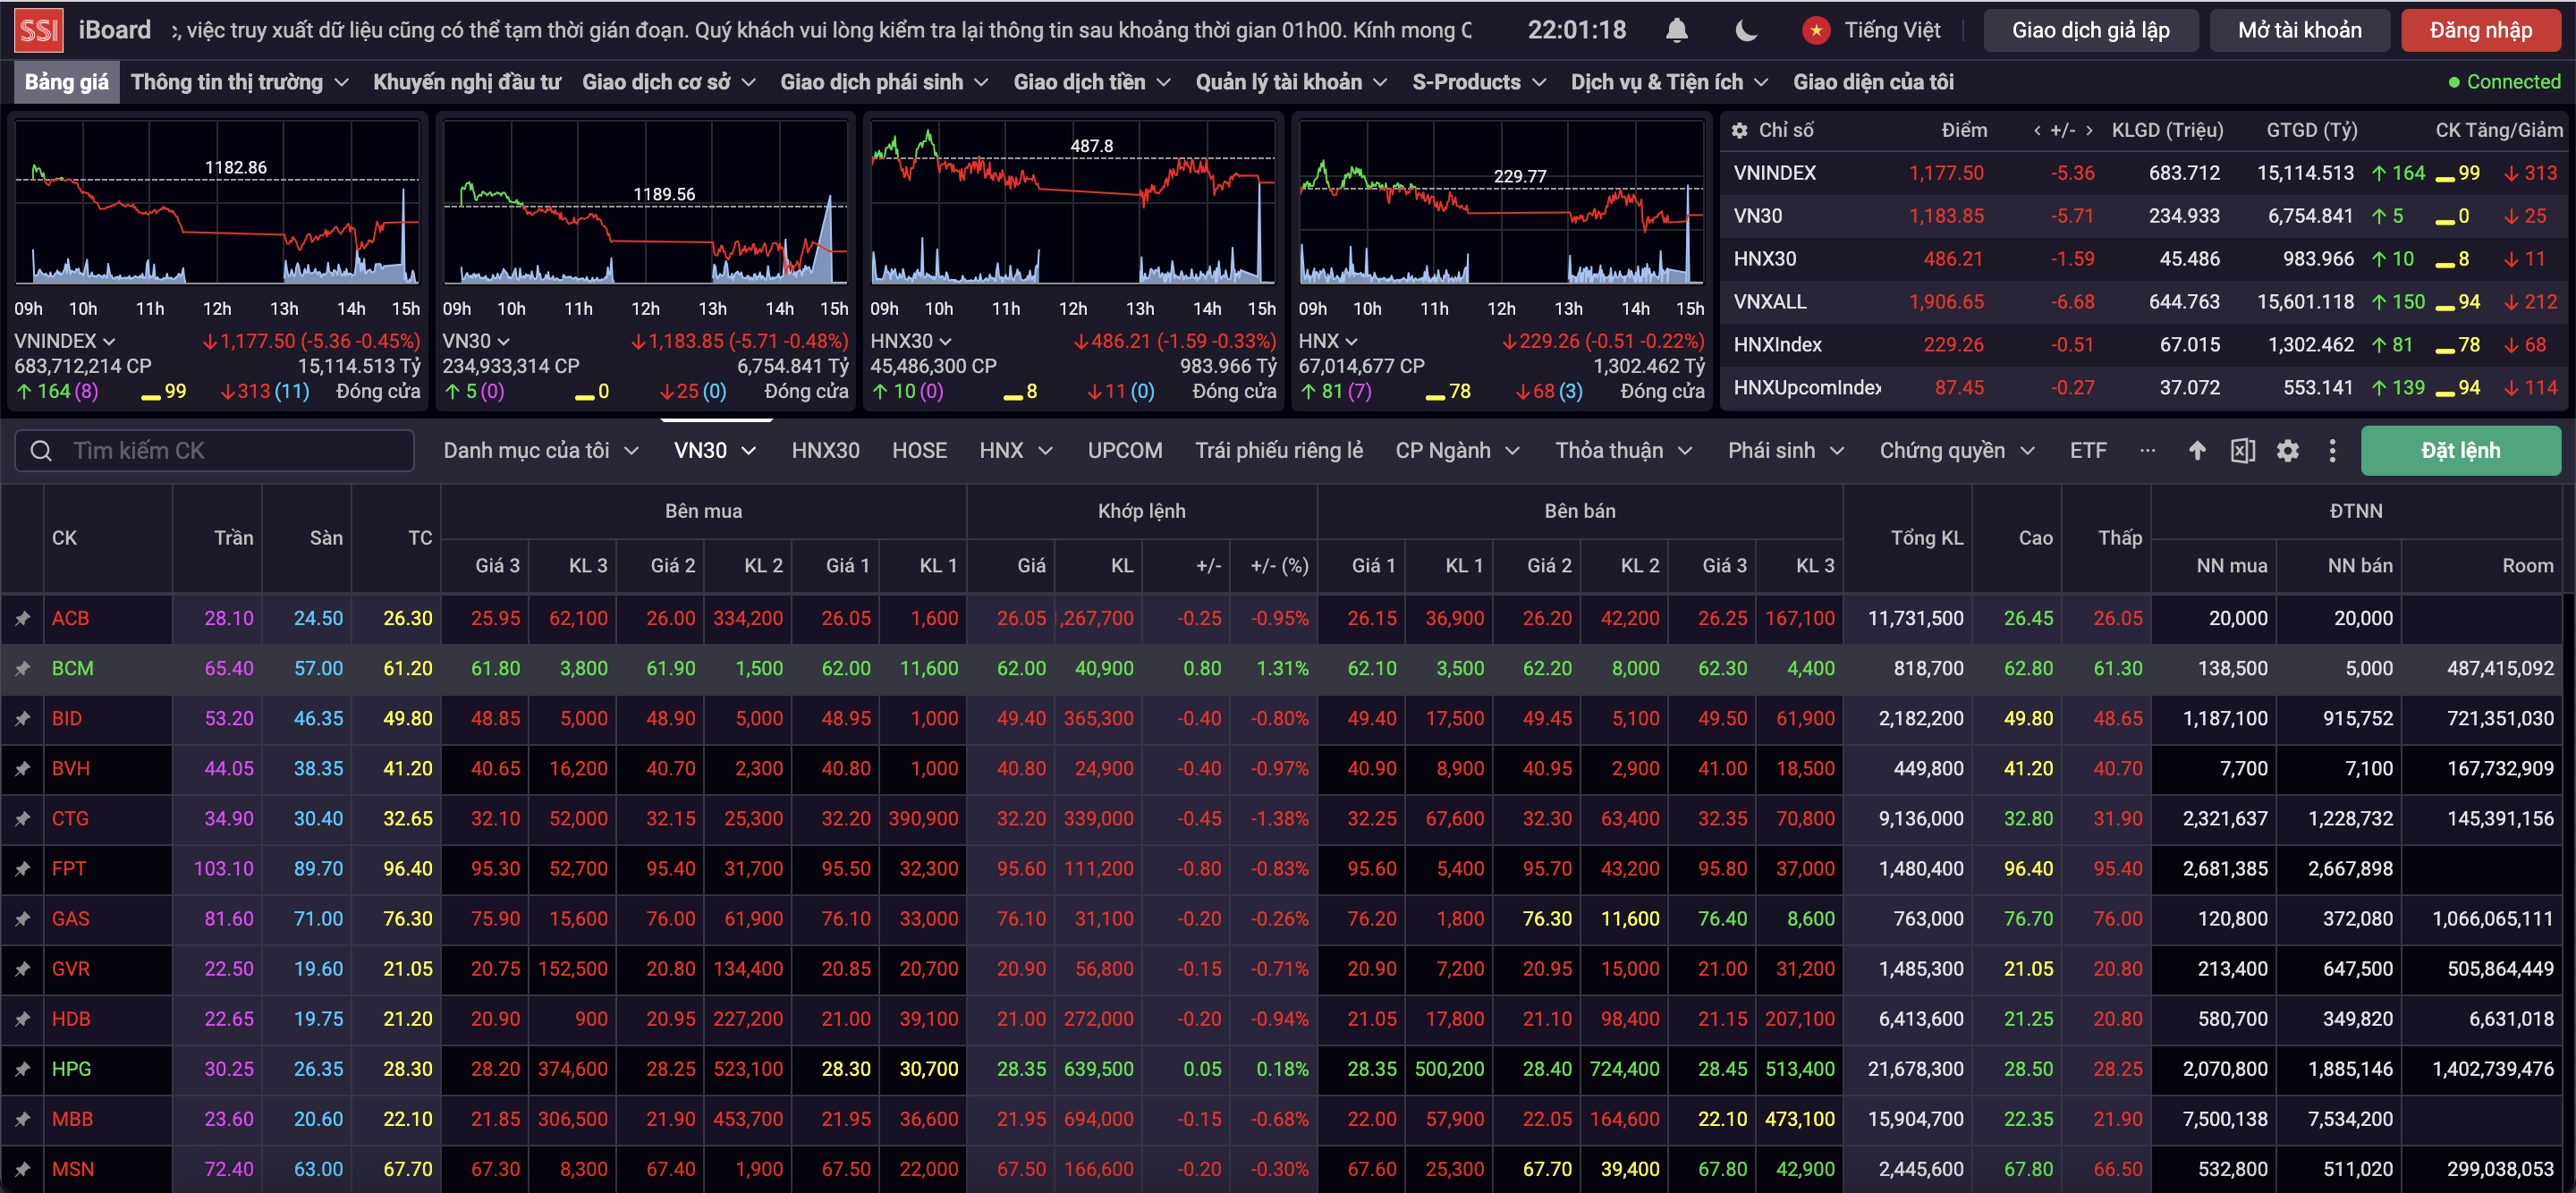This screenshot has width=2576, height=1193.
Task: Click the green Đặt lệnh button
Action: tap(2460, 451)
